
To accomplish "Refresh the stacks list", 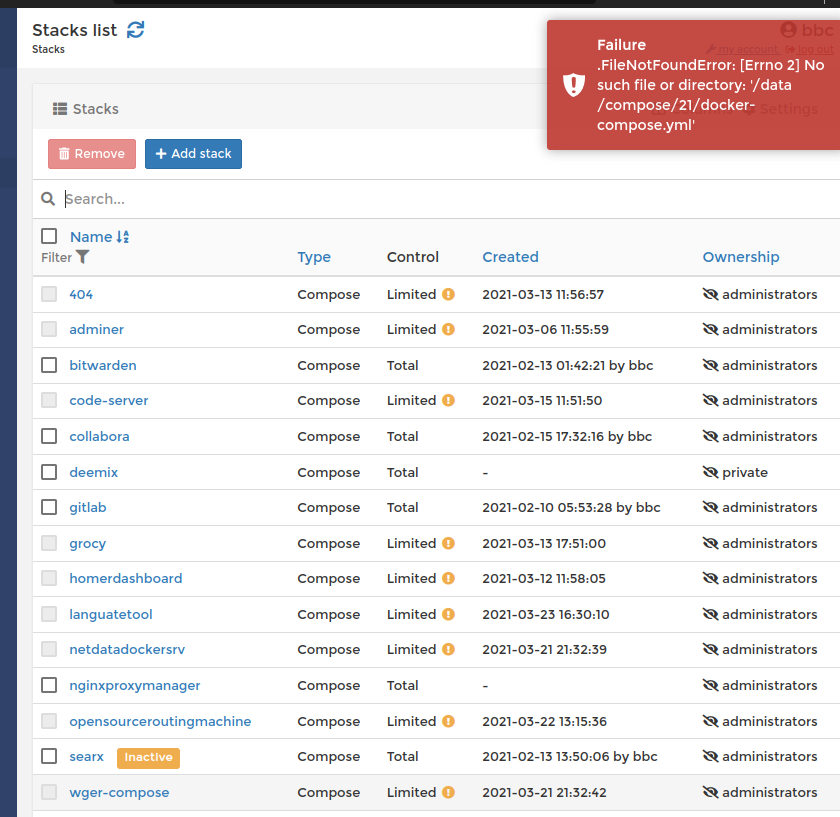I will [135, 29].
